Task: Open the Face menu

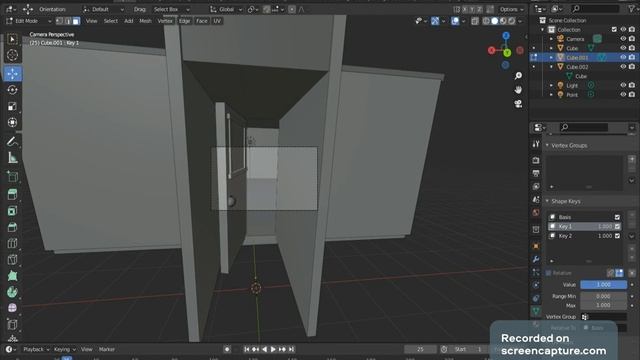Action: coord(202,21)
